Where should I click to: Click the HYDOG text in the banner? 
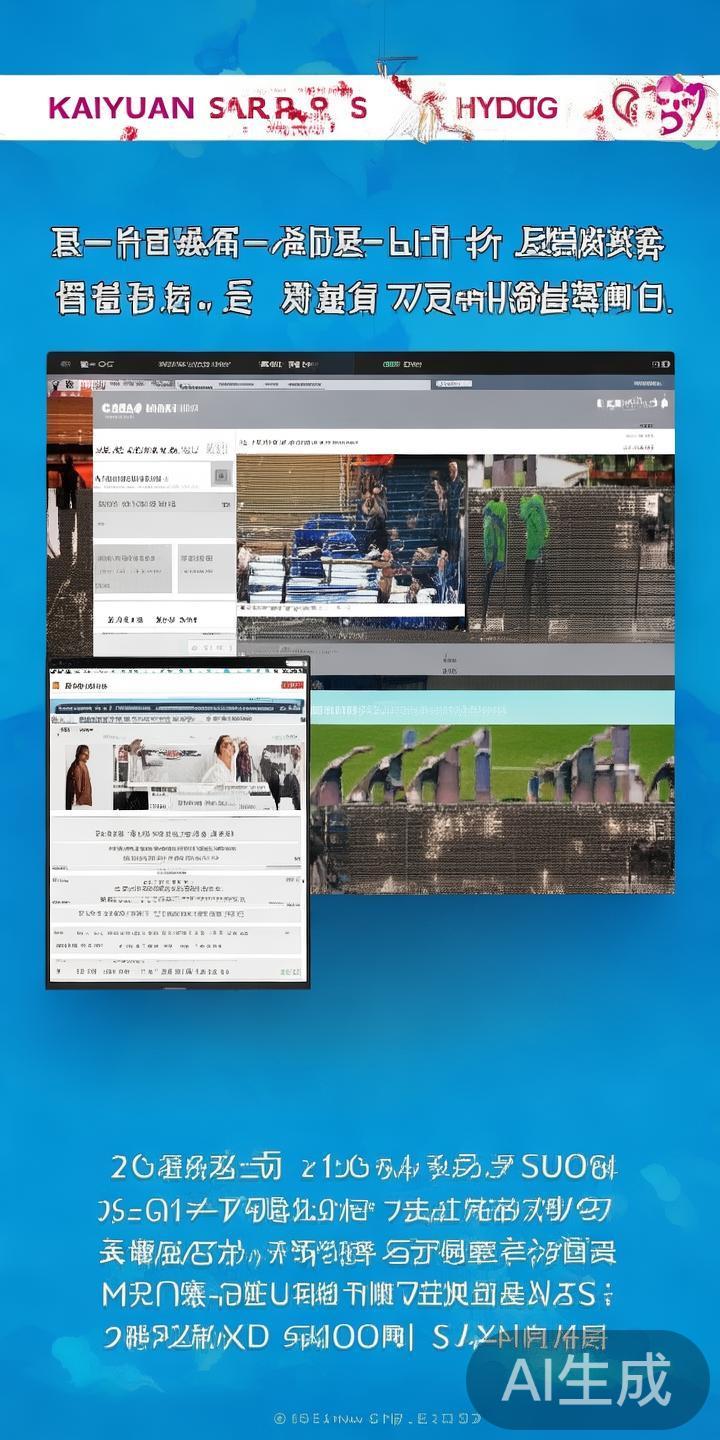[506, 108]
